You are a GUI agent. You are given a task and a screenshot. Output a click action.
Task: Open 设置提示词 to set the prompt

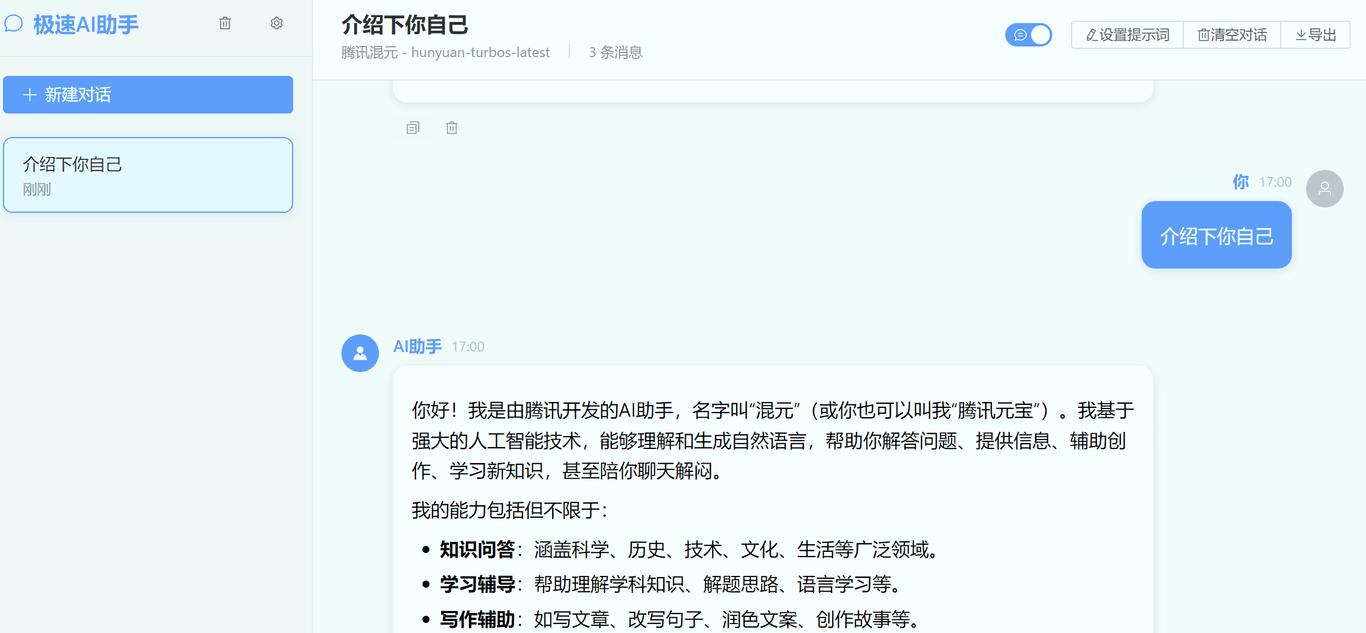tap(1127, 35)
